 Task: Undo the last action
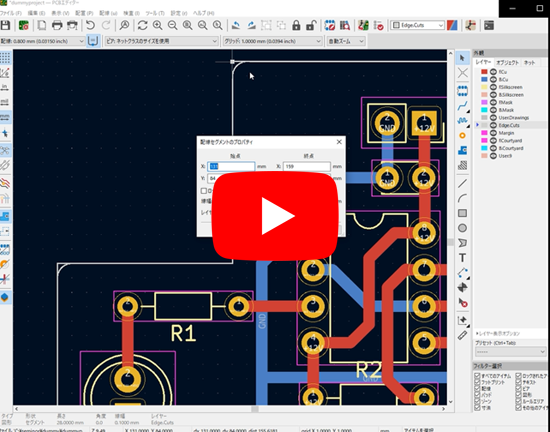tap(90, 25)
